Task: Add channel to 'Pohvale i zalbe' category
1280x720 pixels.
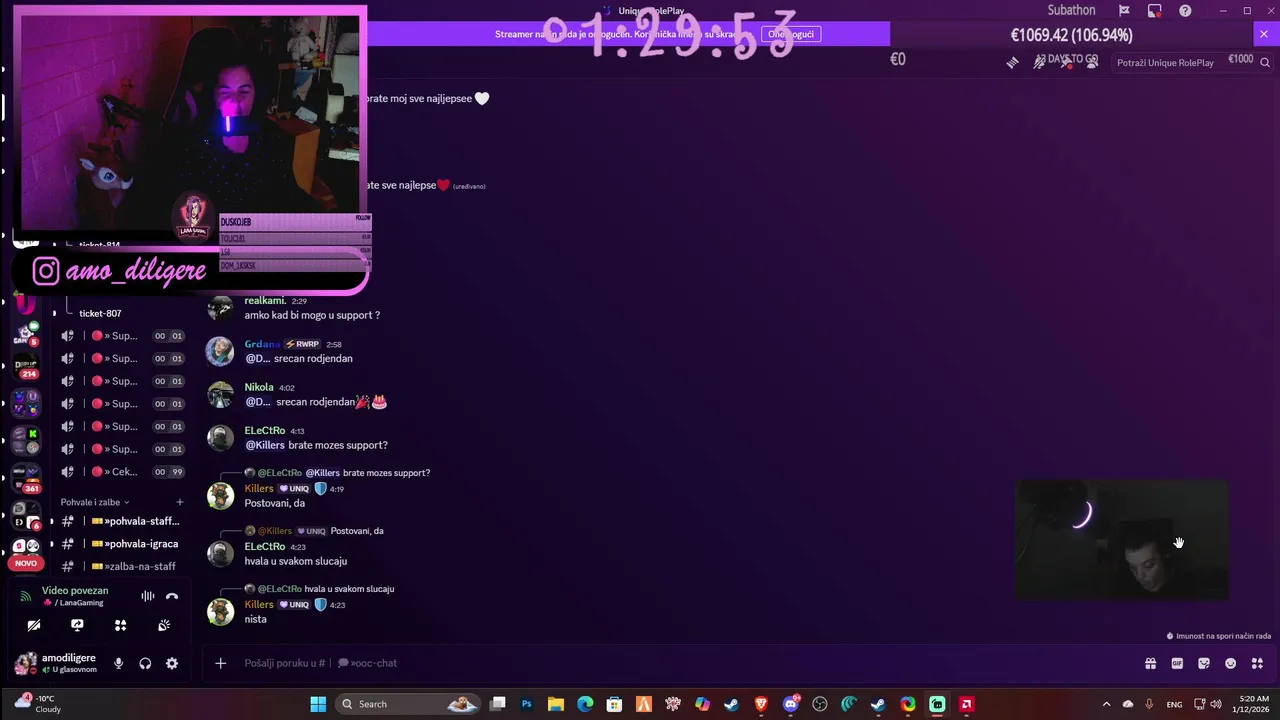Action: [180, 502]
